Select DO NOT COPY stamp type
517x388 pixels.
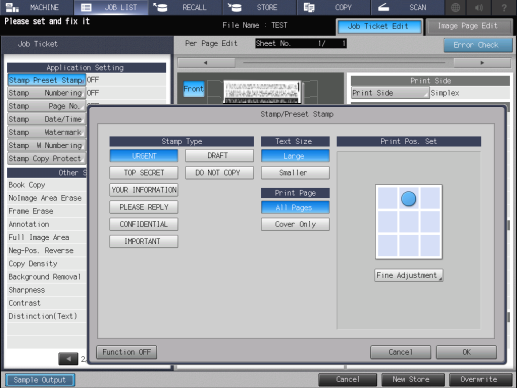tap(219, 173)
